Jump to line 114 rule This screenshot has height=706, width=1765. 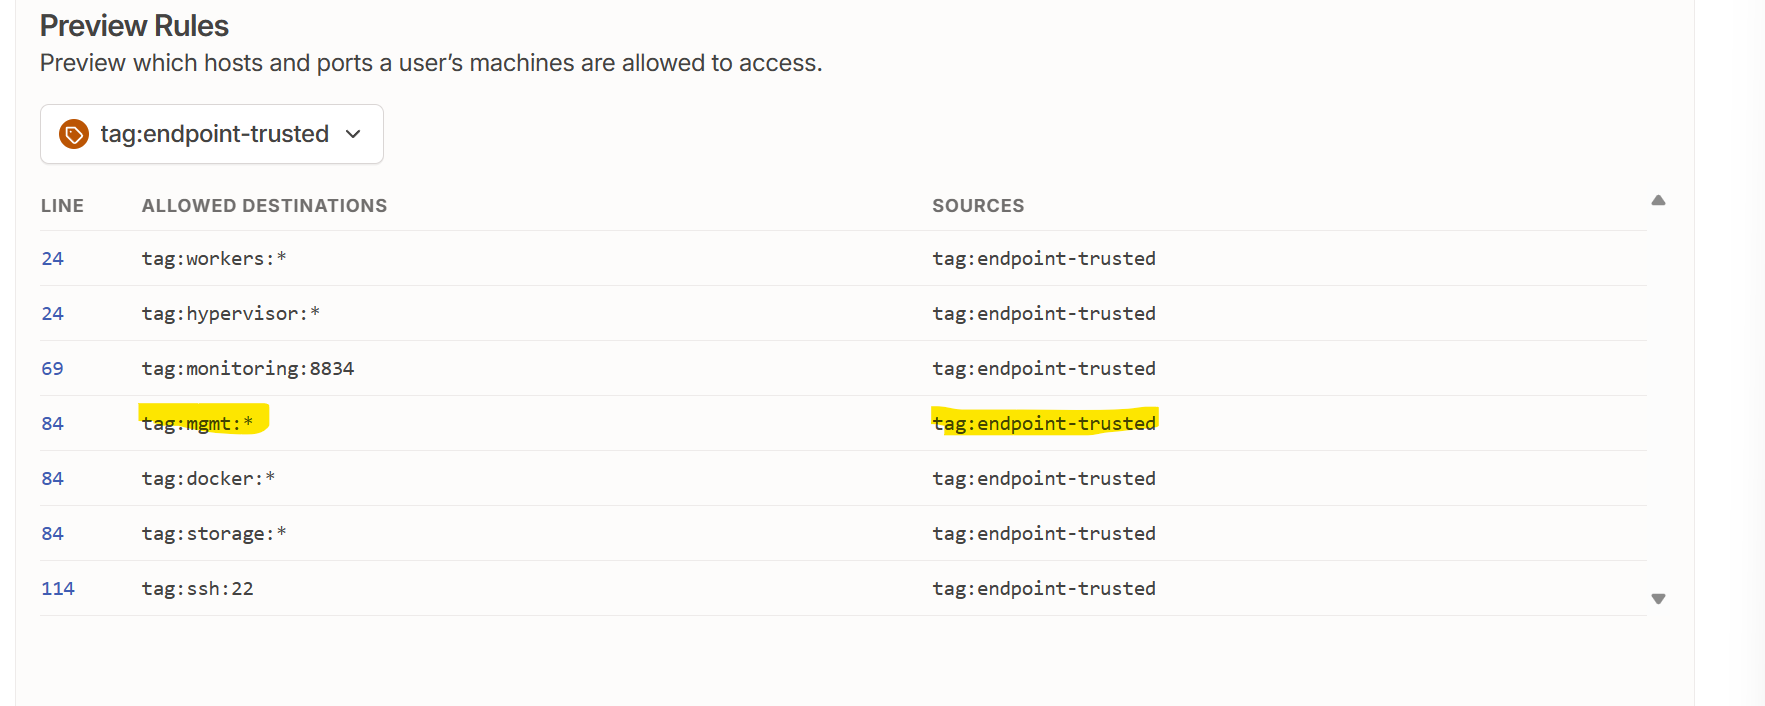[x=58, y=589]
